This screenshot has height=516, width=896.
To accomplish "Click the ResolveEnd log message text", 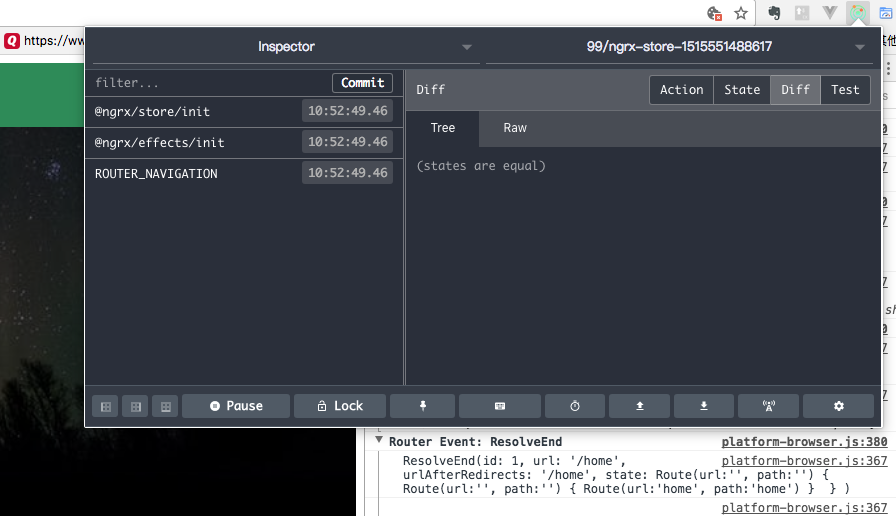I will tap(626, 475).
